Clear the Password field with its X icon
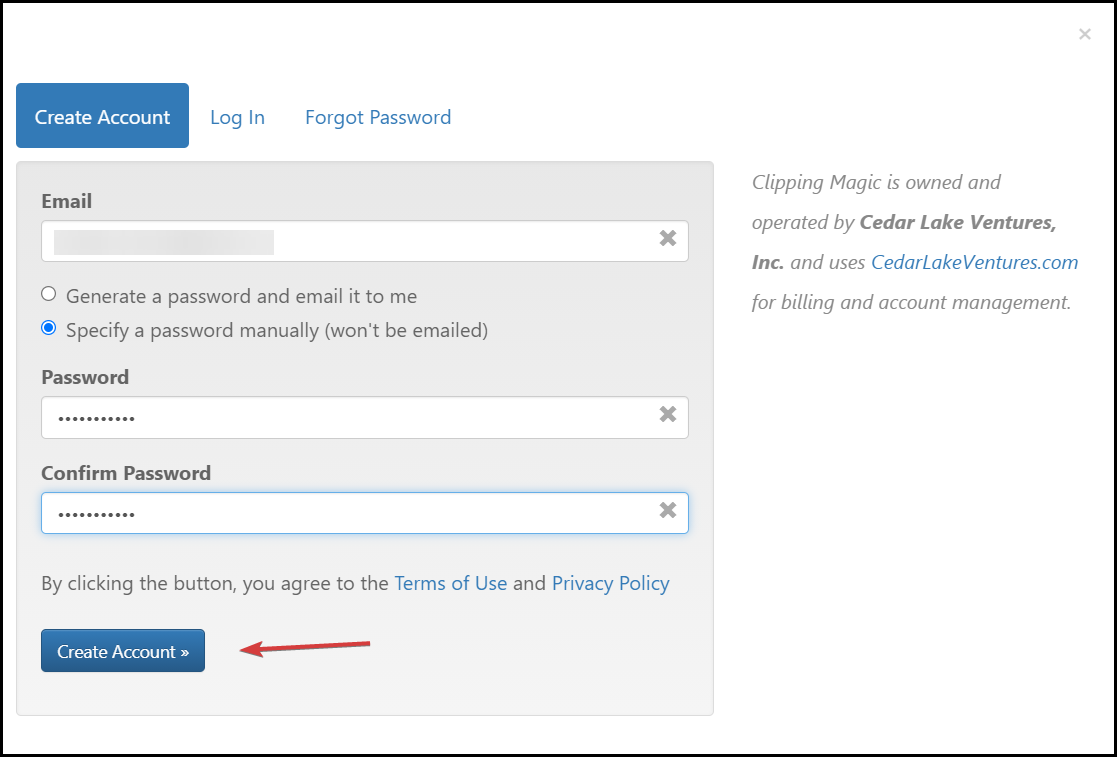Screen dimensions: 1117x757 668,414
